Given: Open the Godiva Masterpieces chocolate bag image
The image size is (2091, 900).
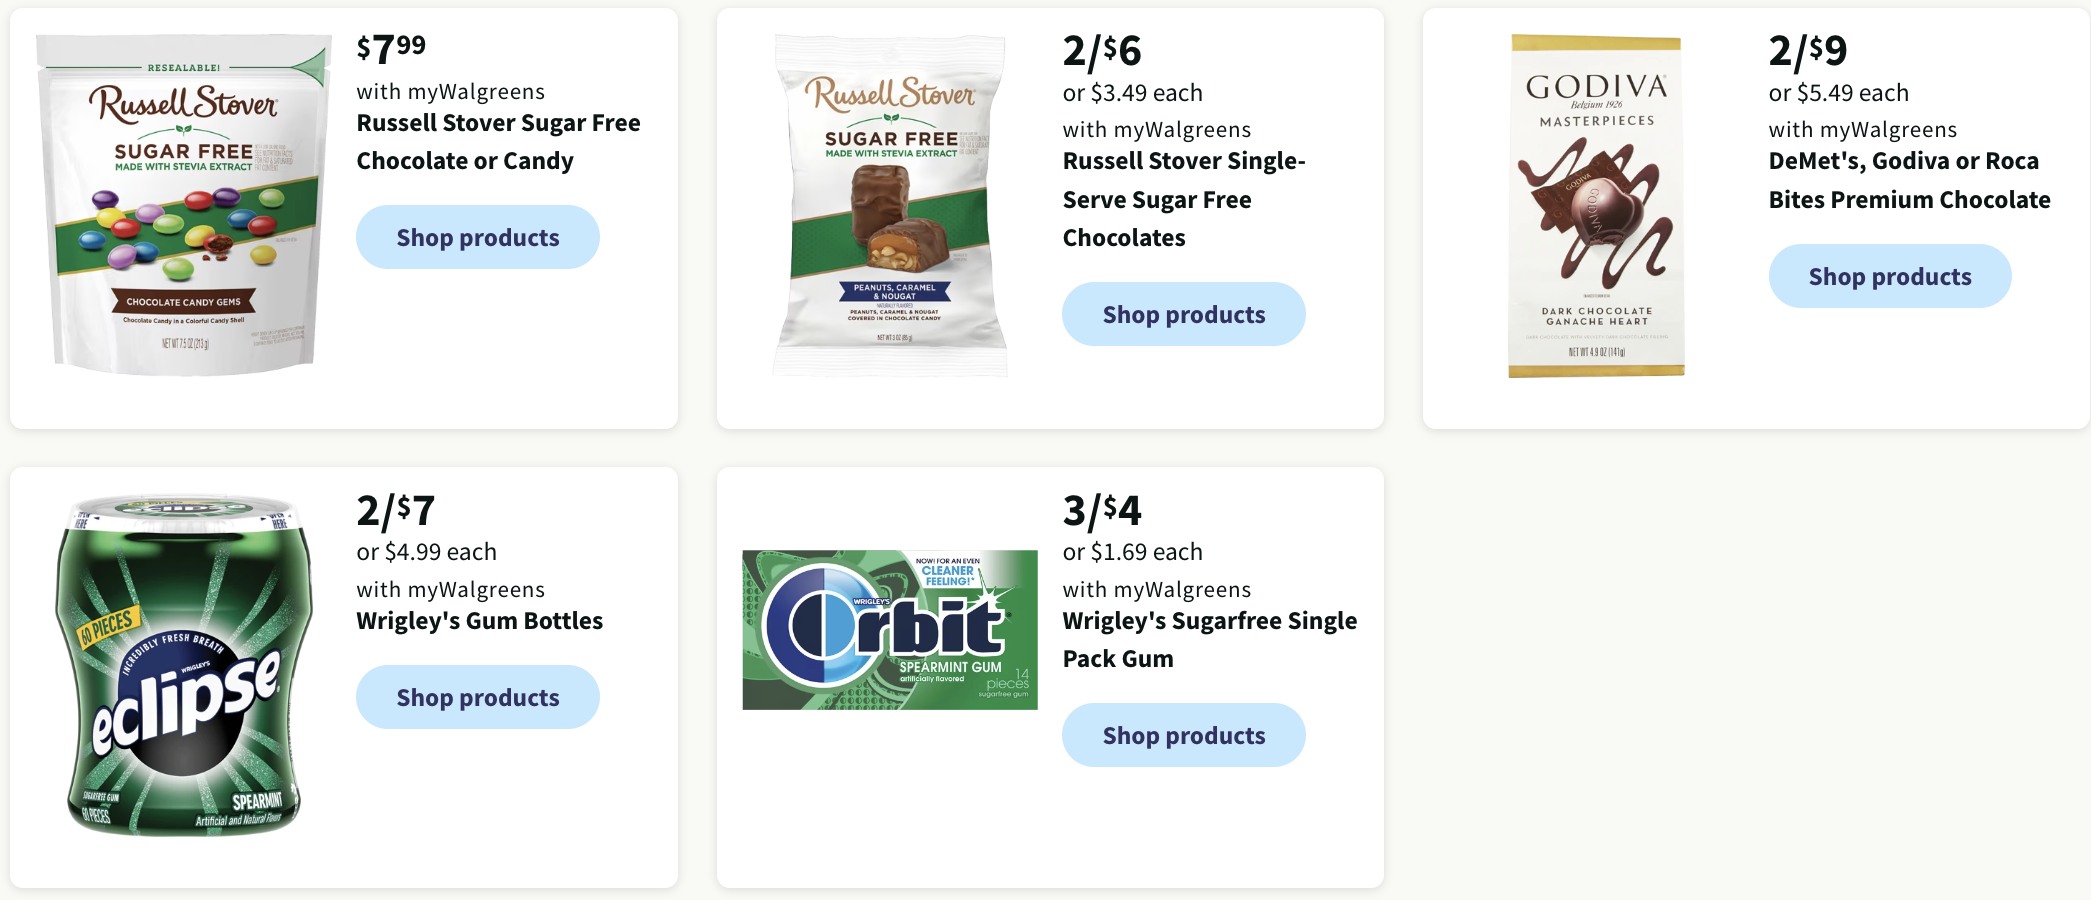Looking at the screenshot, I should point(1596,205).
